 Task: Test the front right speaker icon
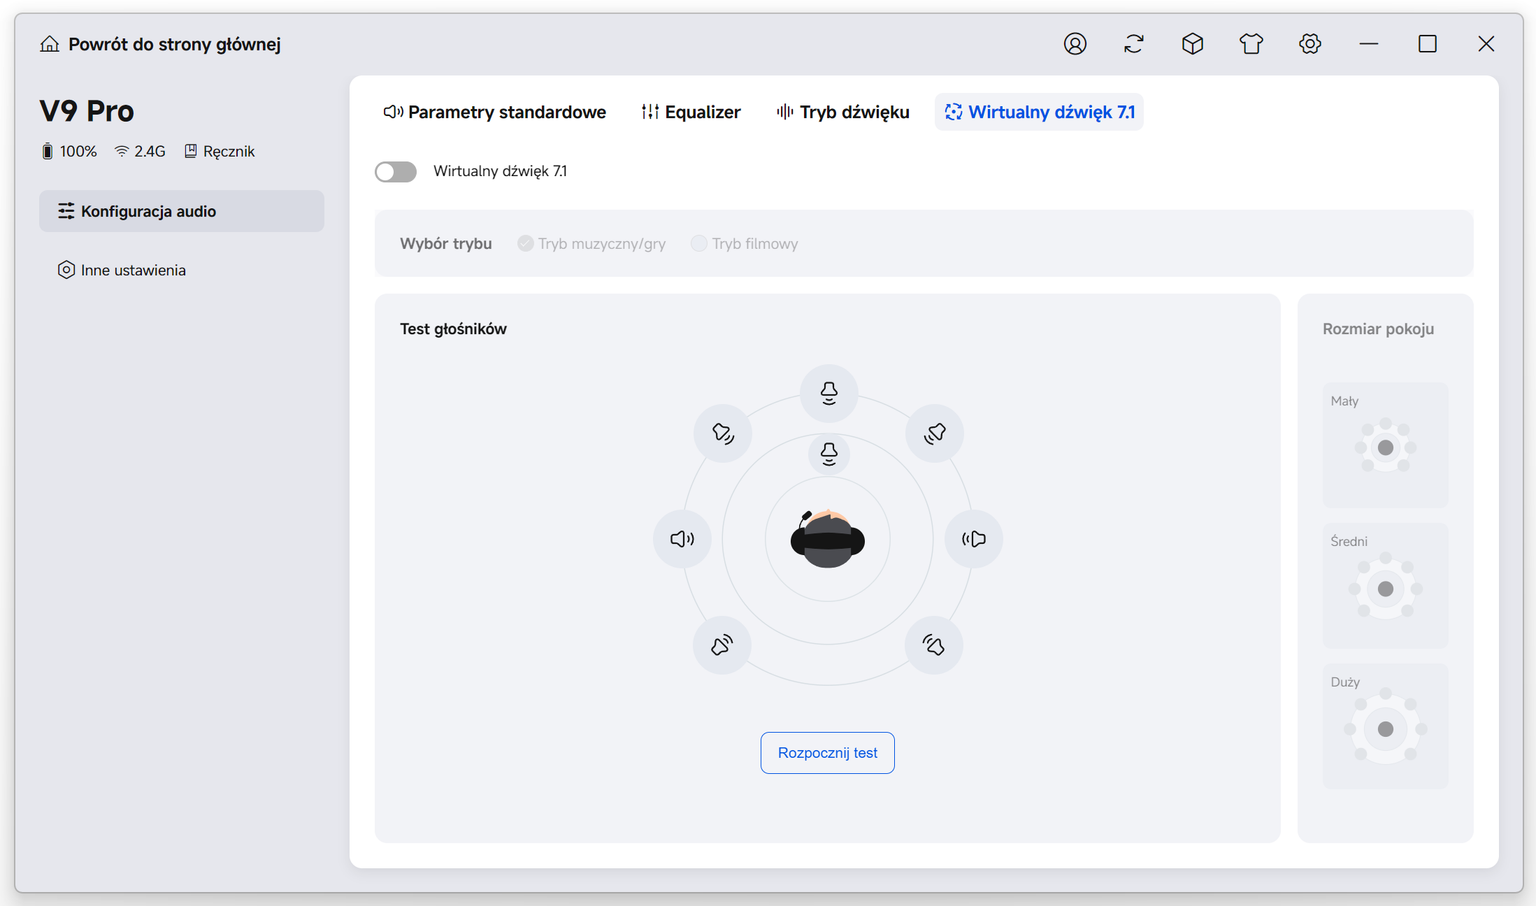tap(935, 433)
